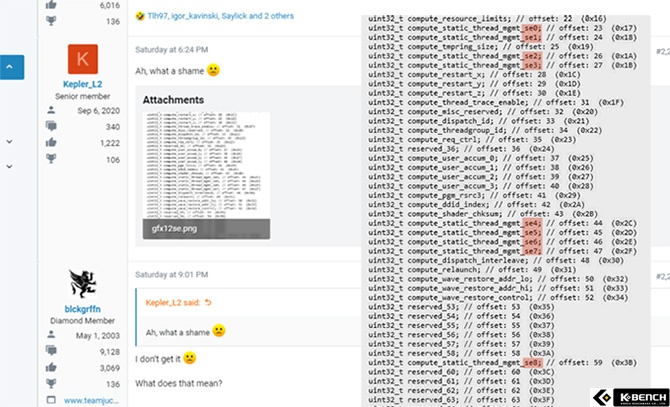Click the thumbs-up reaction score icon for Kepler_L2
The height and width of the screenshot is (407, 670).
51,143
